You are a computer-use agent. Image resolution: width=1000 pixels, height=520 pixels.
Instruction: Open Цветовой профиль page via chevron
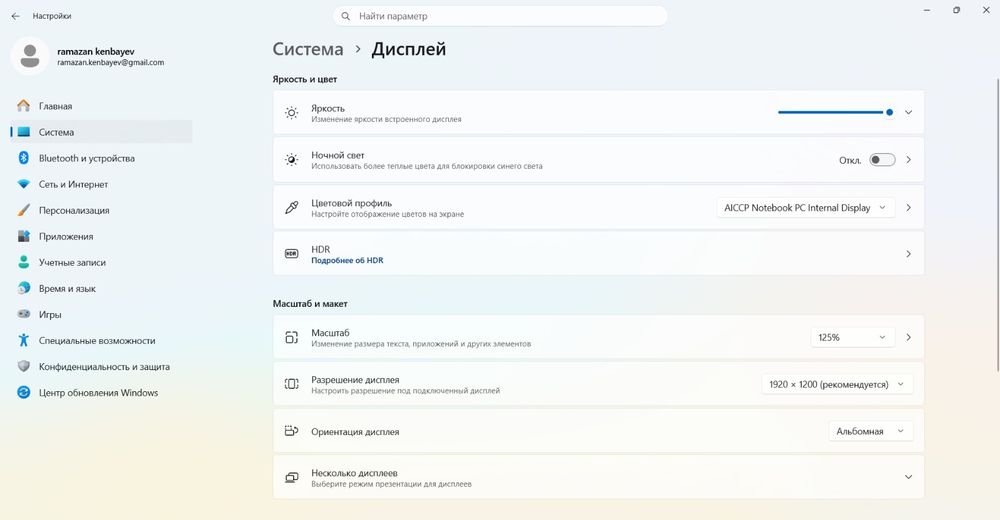click(x=908, y=207)
